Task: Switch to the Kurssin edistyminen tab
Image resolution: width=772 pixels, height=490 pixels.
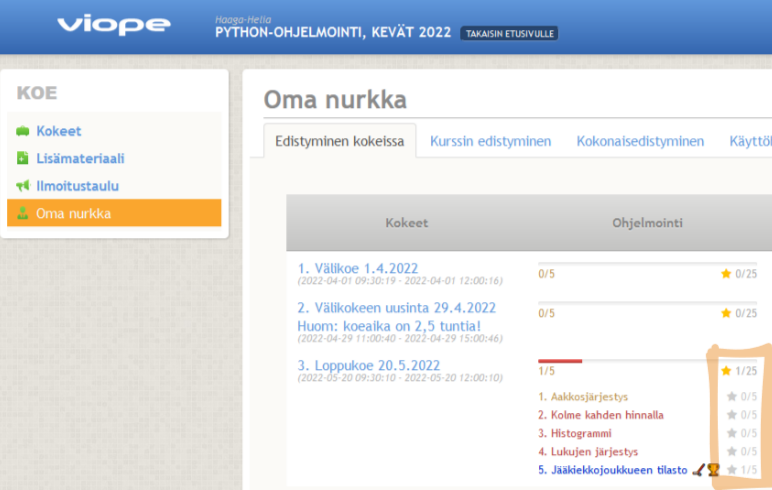Action: (490, 141)
